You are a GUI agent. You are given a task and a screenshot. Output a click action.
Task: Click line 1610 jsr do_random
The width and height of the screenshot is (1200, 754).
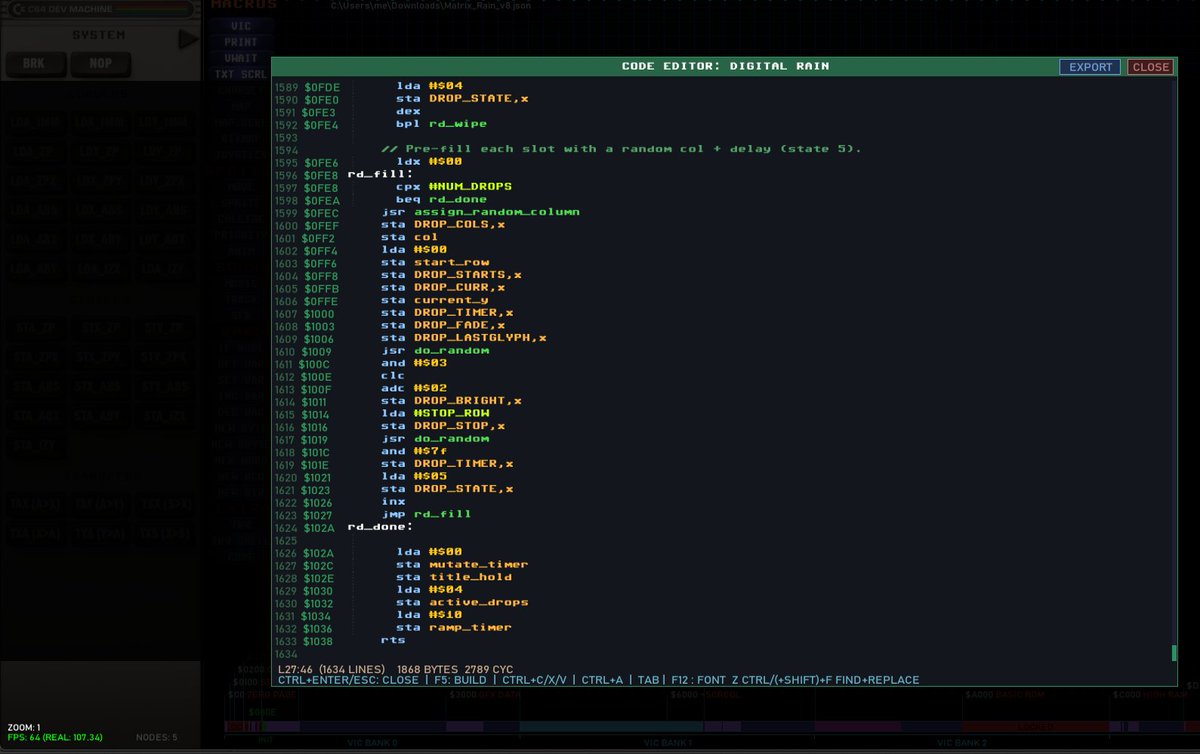click(435, 350)
